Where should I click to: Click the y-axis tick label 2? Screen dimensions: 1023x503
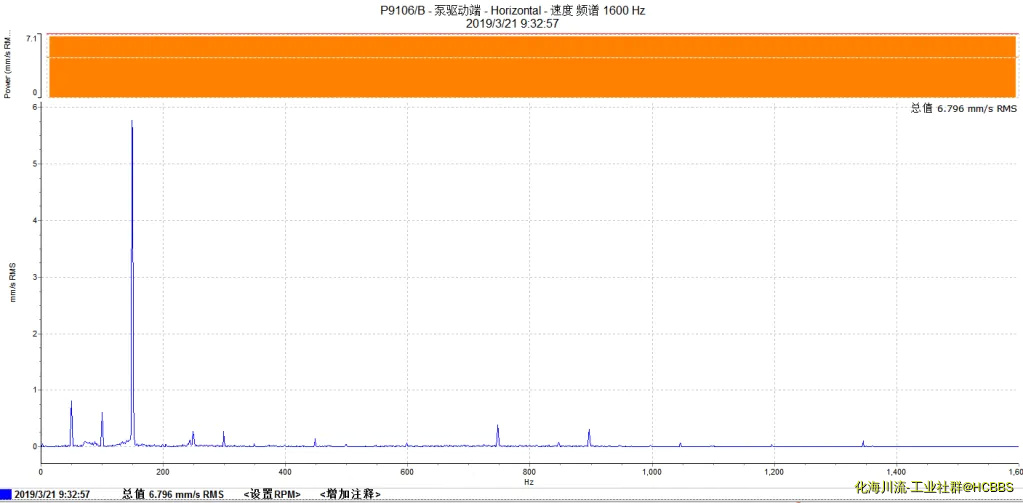[x=35, y=333]
